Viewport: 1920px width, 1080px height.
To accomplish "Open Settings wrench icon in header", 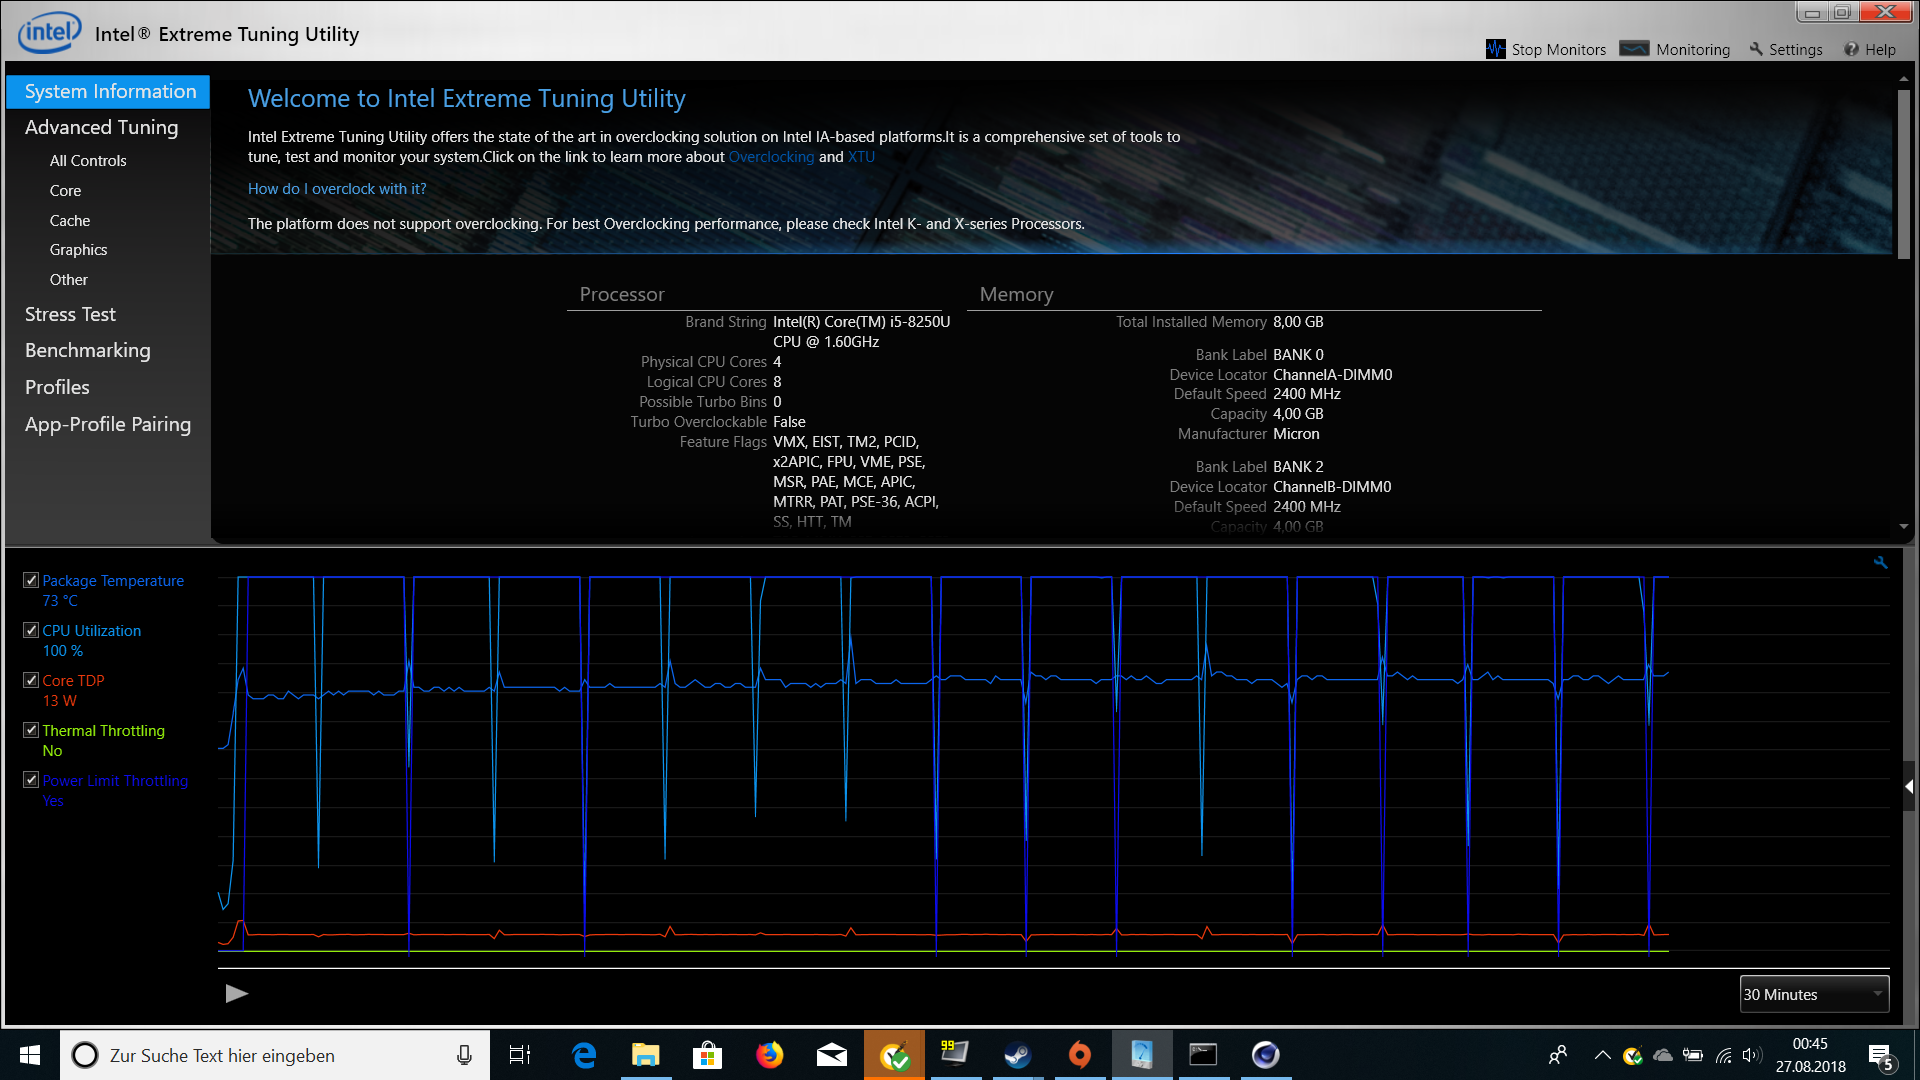I will [1755, 49].
